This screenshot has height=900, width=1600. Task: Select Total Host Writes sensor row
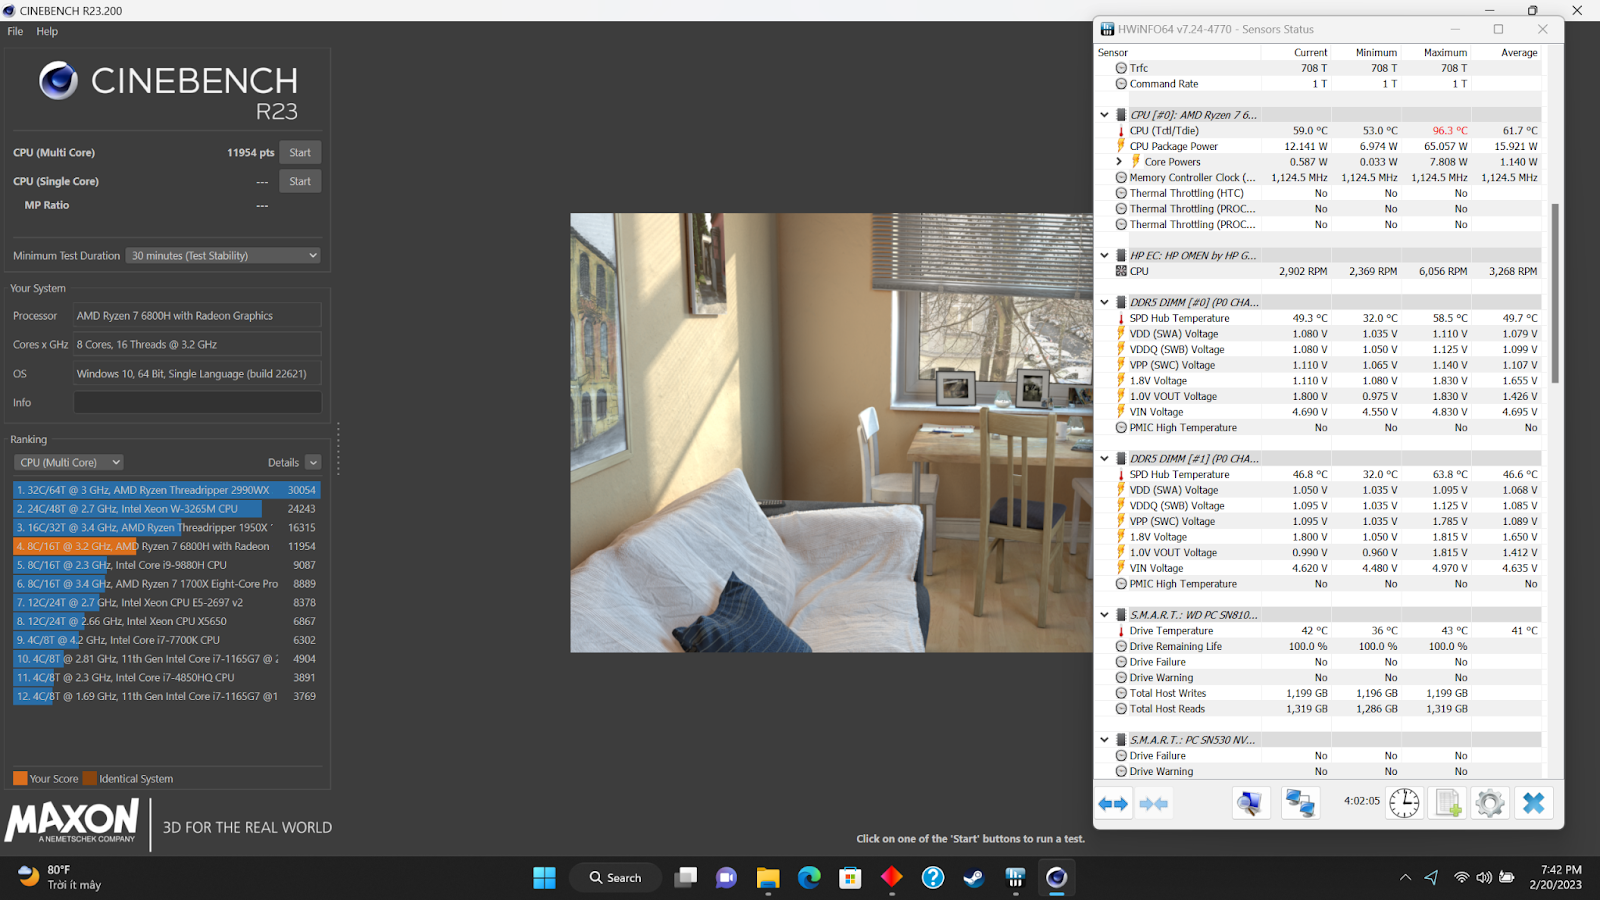click(1320, 693)
